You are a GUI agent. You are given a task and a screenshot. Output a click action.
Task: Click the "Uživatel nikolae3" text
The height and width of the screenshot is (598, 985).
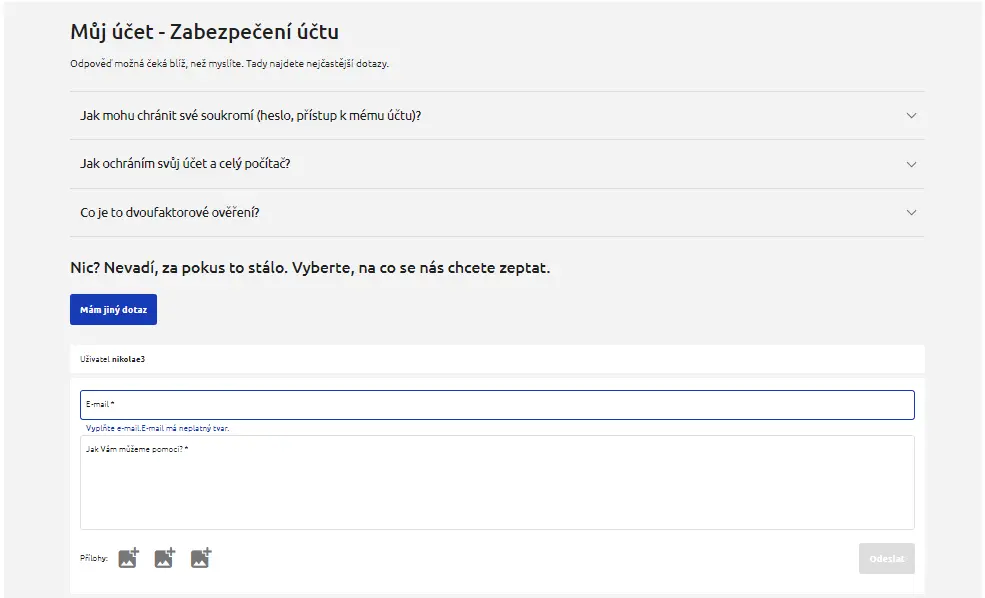(x=112, y=359)
